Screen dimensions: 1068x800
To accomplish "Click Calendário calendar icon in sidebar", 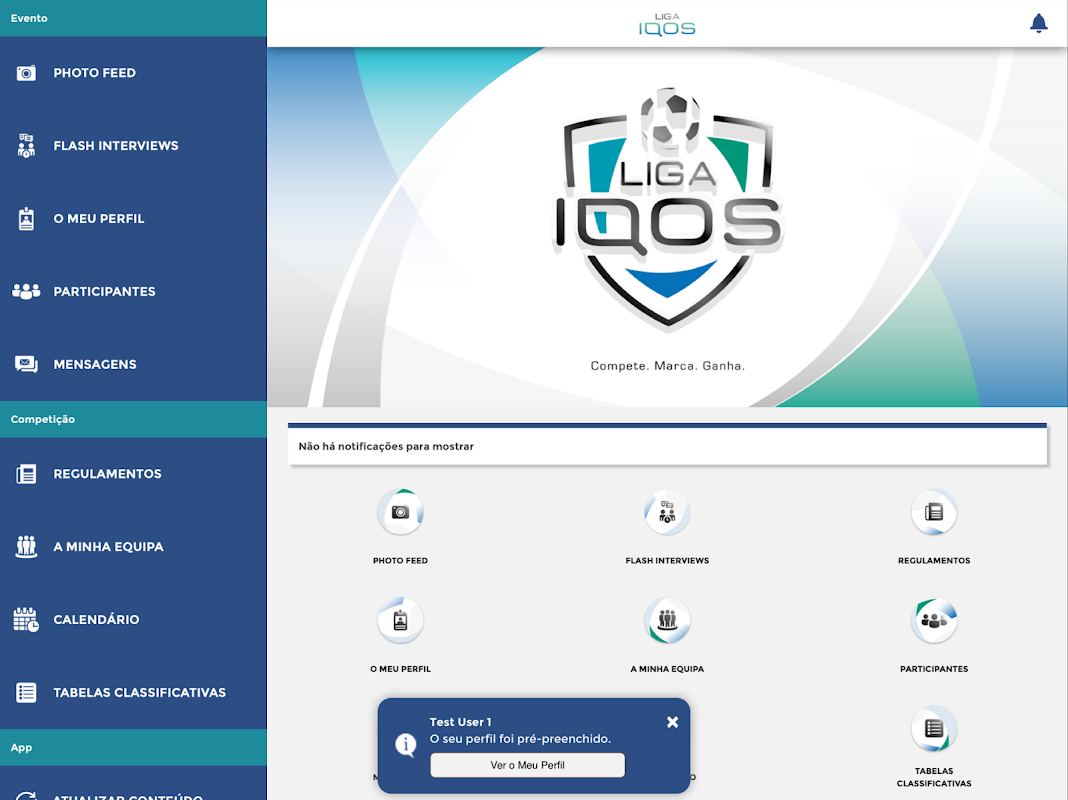I will coord(26,620).
